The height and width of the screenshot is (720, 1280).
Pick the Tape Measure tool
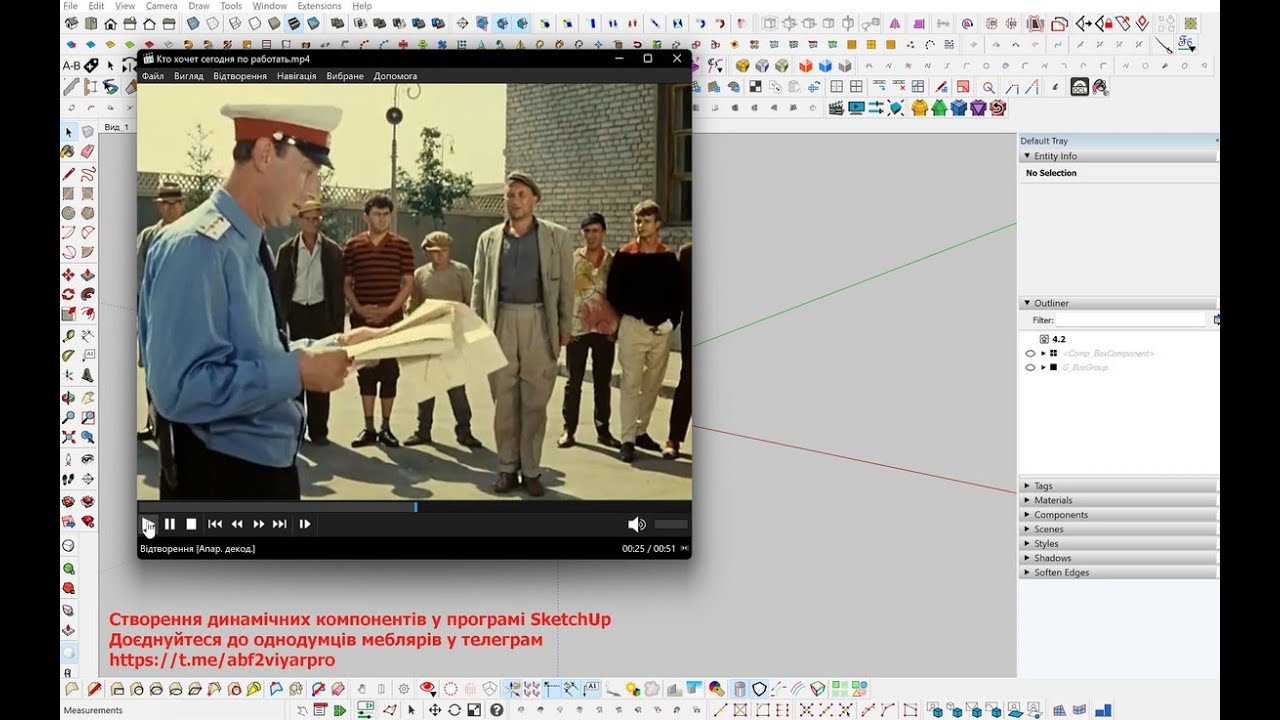pyautogui.click(x=69, y=336)
